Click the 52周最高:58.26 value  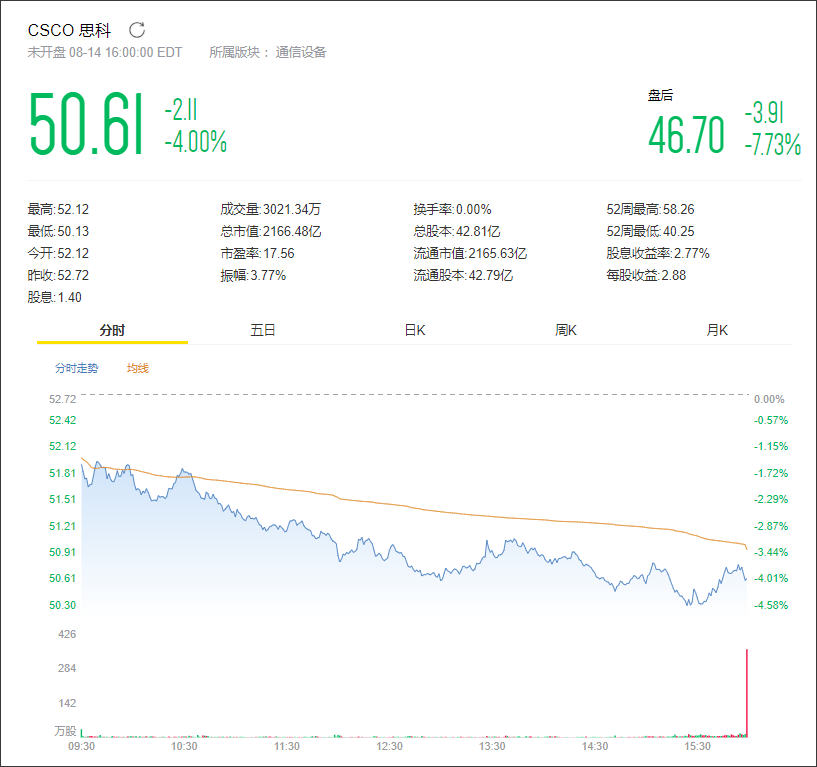(x=650, y=209)
